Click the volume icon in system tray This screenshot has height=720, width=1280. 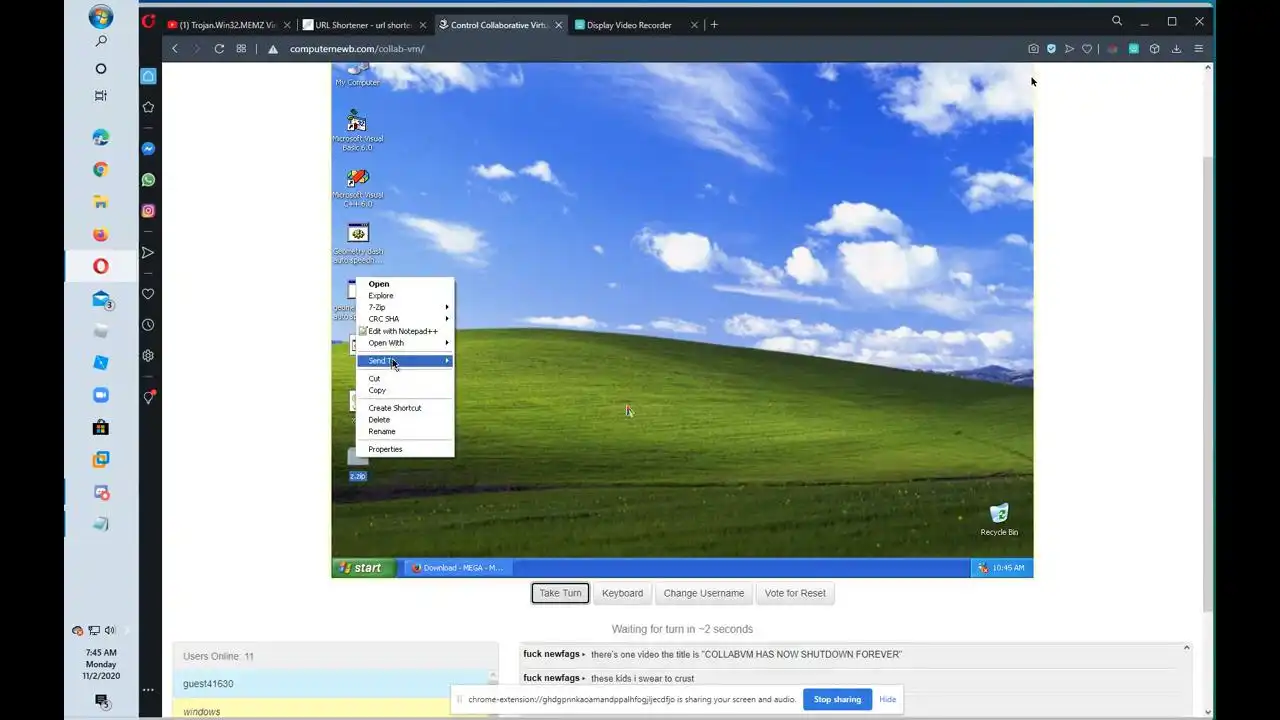pos(110,630)
